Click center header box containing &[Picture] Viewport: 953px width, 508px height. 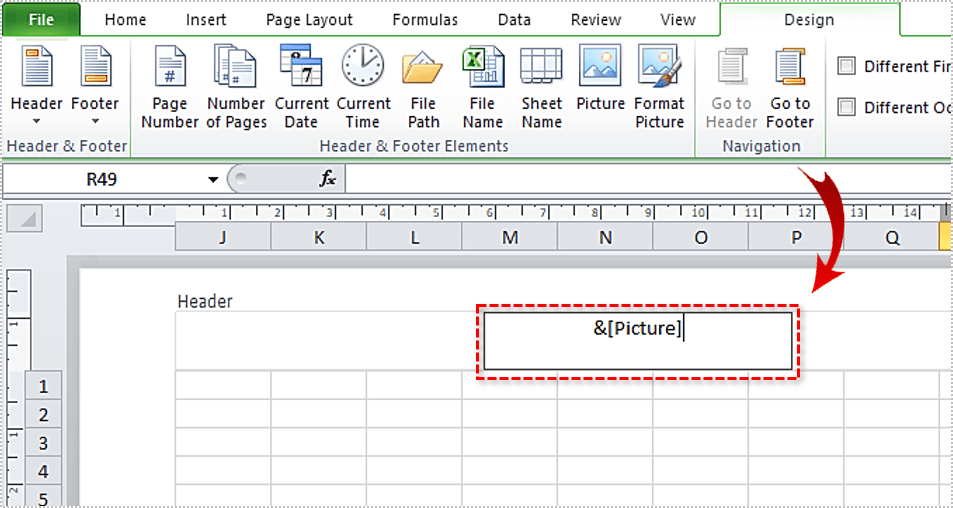pos(637,341)
